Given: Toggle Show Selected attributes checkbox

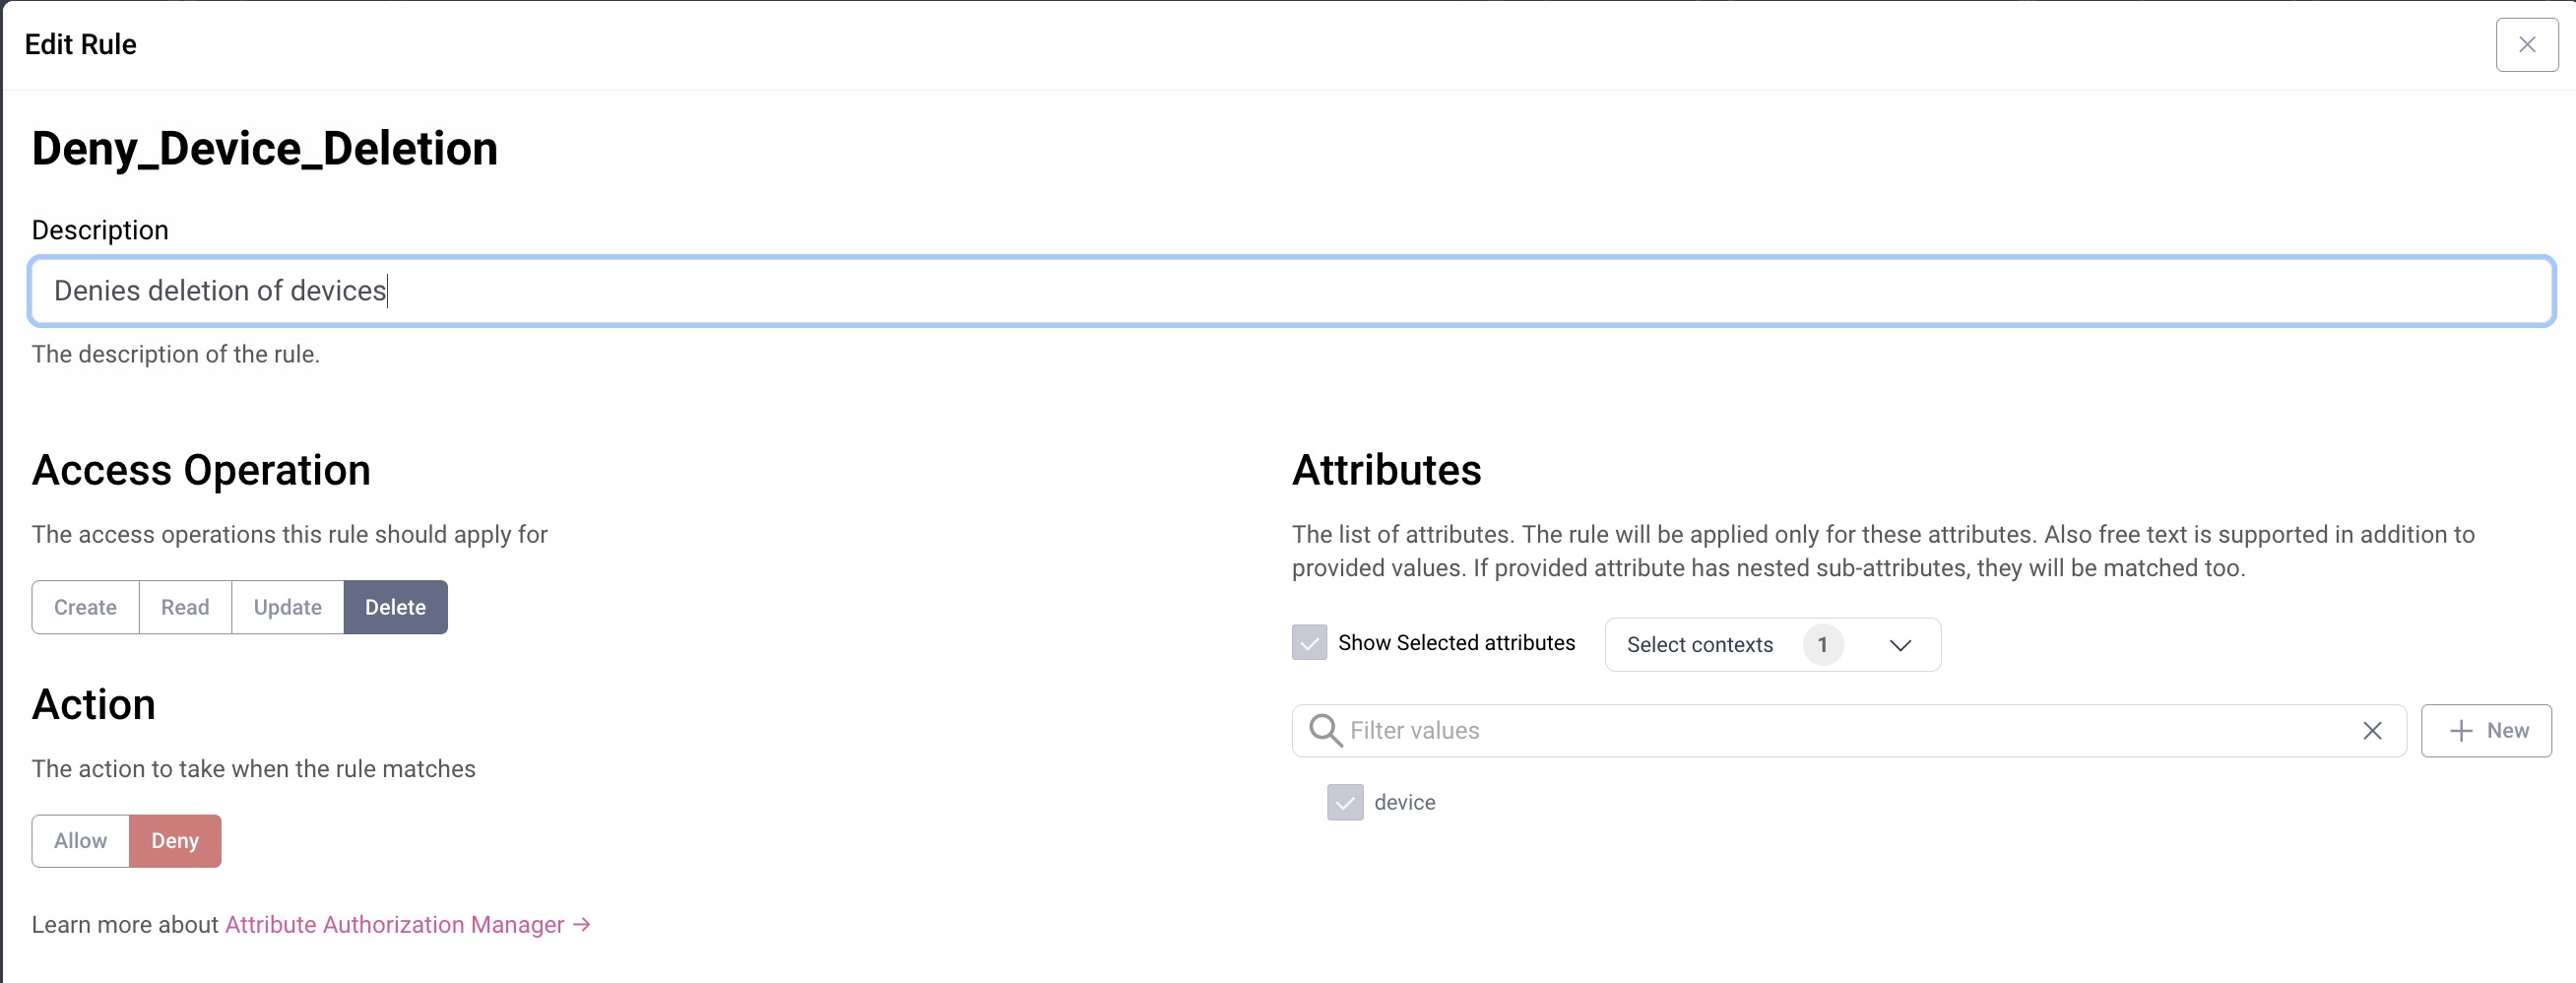Looking at the screenshot, I should coord(1309,643).
